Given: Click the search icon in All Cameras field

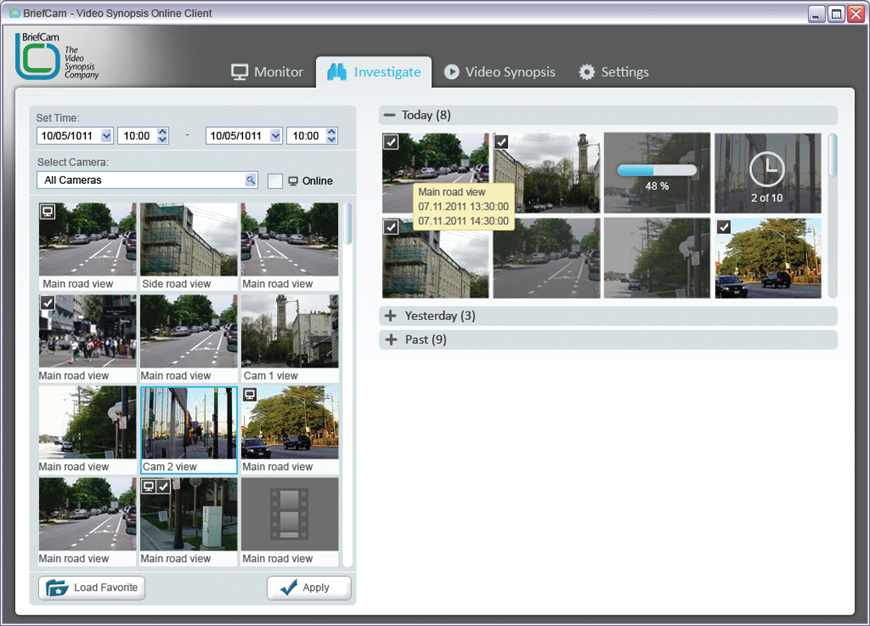Looking at the screenshot, I should point(251,181).
